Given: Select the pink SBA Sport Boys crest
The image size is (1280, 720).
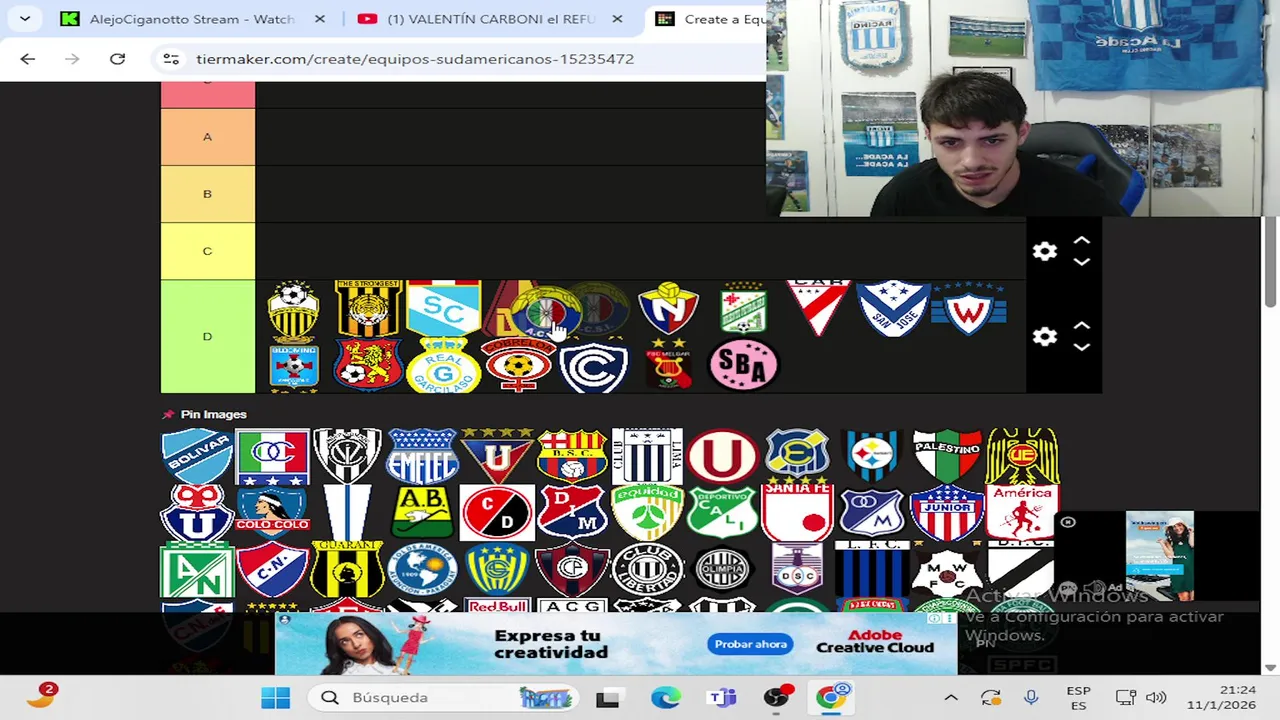Looking at the screenshot, I should [743, 365].
